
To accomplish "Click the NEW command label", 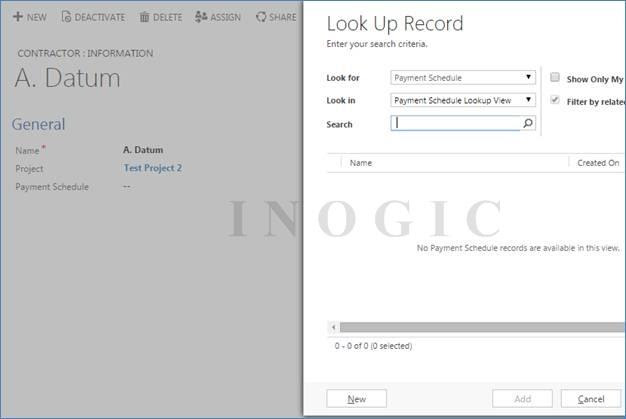I will pos(37,18).
